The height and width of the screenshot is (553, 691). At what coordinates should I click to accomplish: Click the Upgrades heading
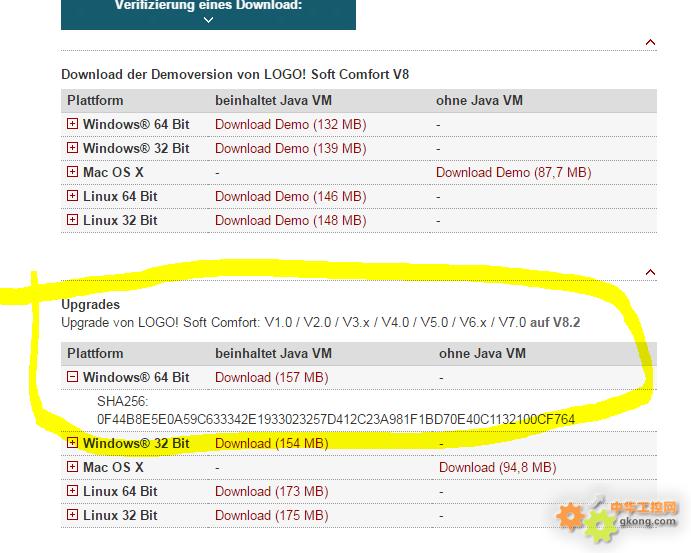point(90,305)
